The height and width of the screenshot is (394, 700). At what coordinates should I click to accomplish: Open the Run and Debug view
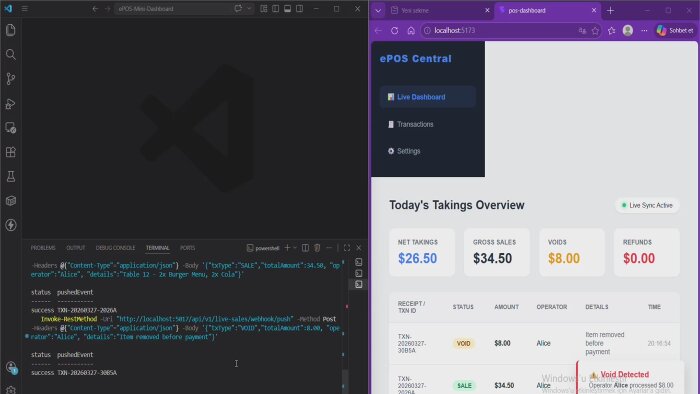coord(11,104)
